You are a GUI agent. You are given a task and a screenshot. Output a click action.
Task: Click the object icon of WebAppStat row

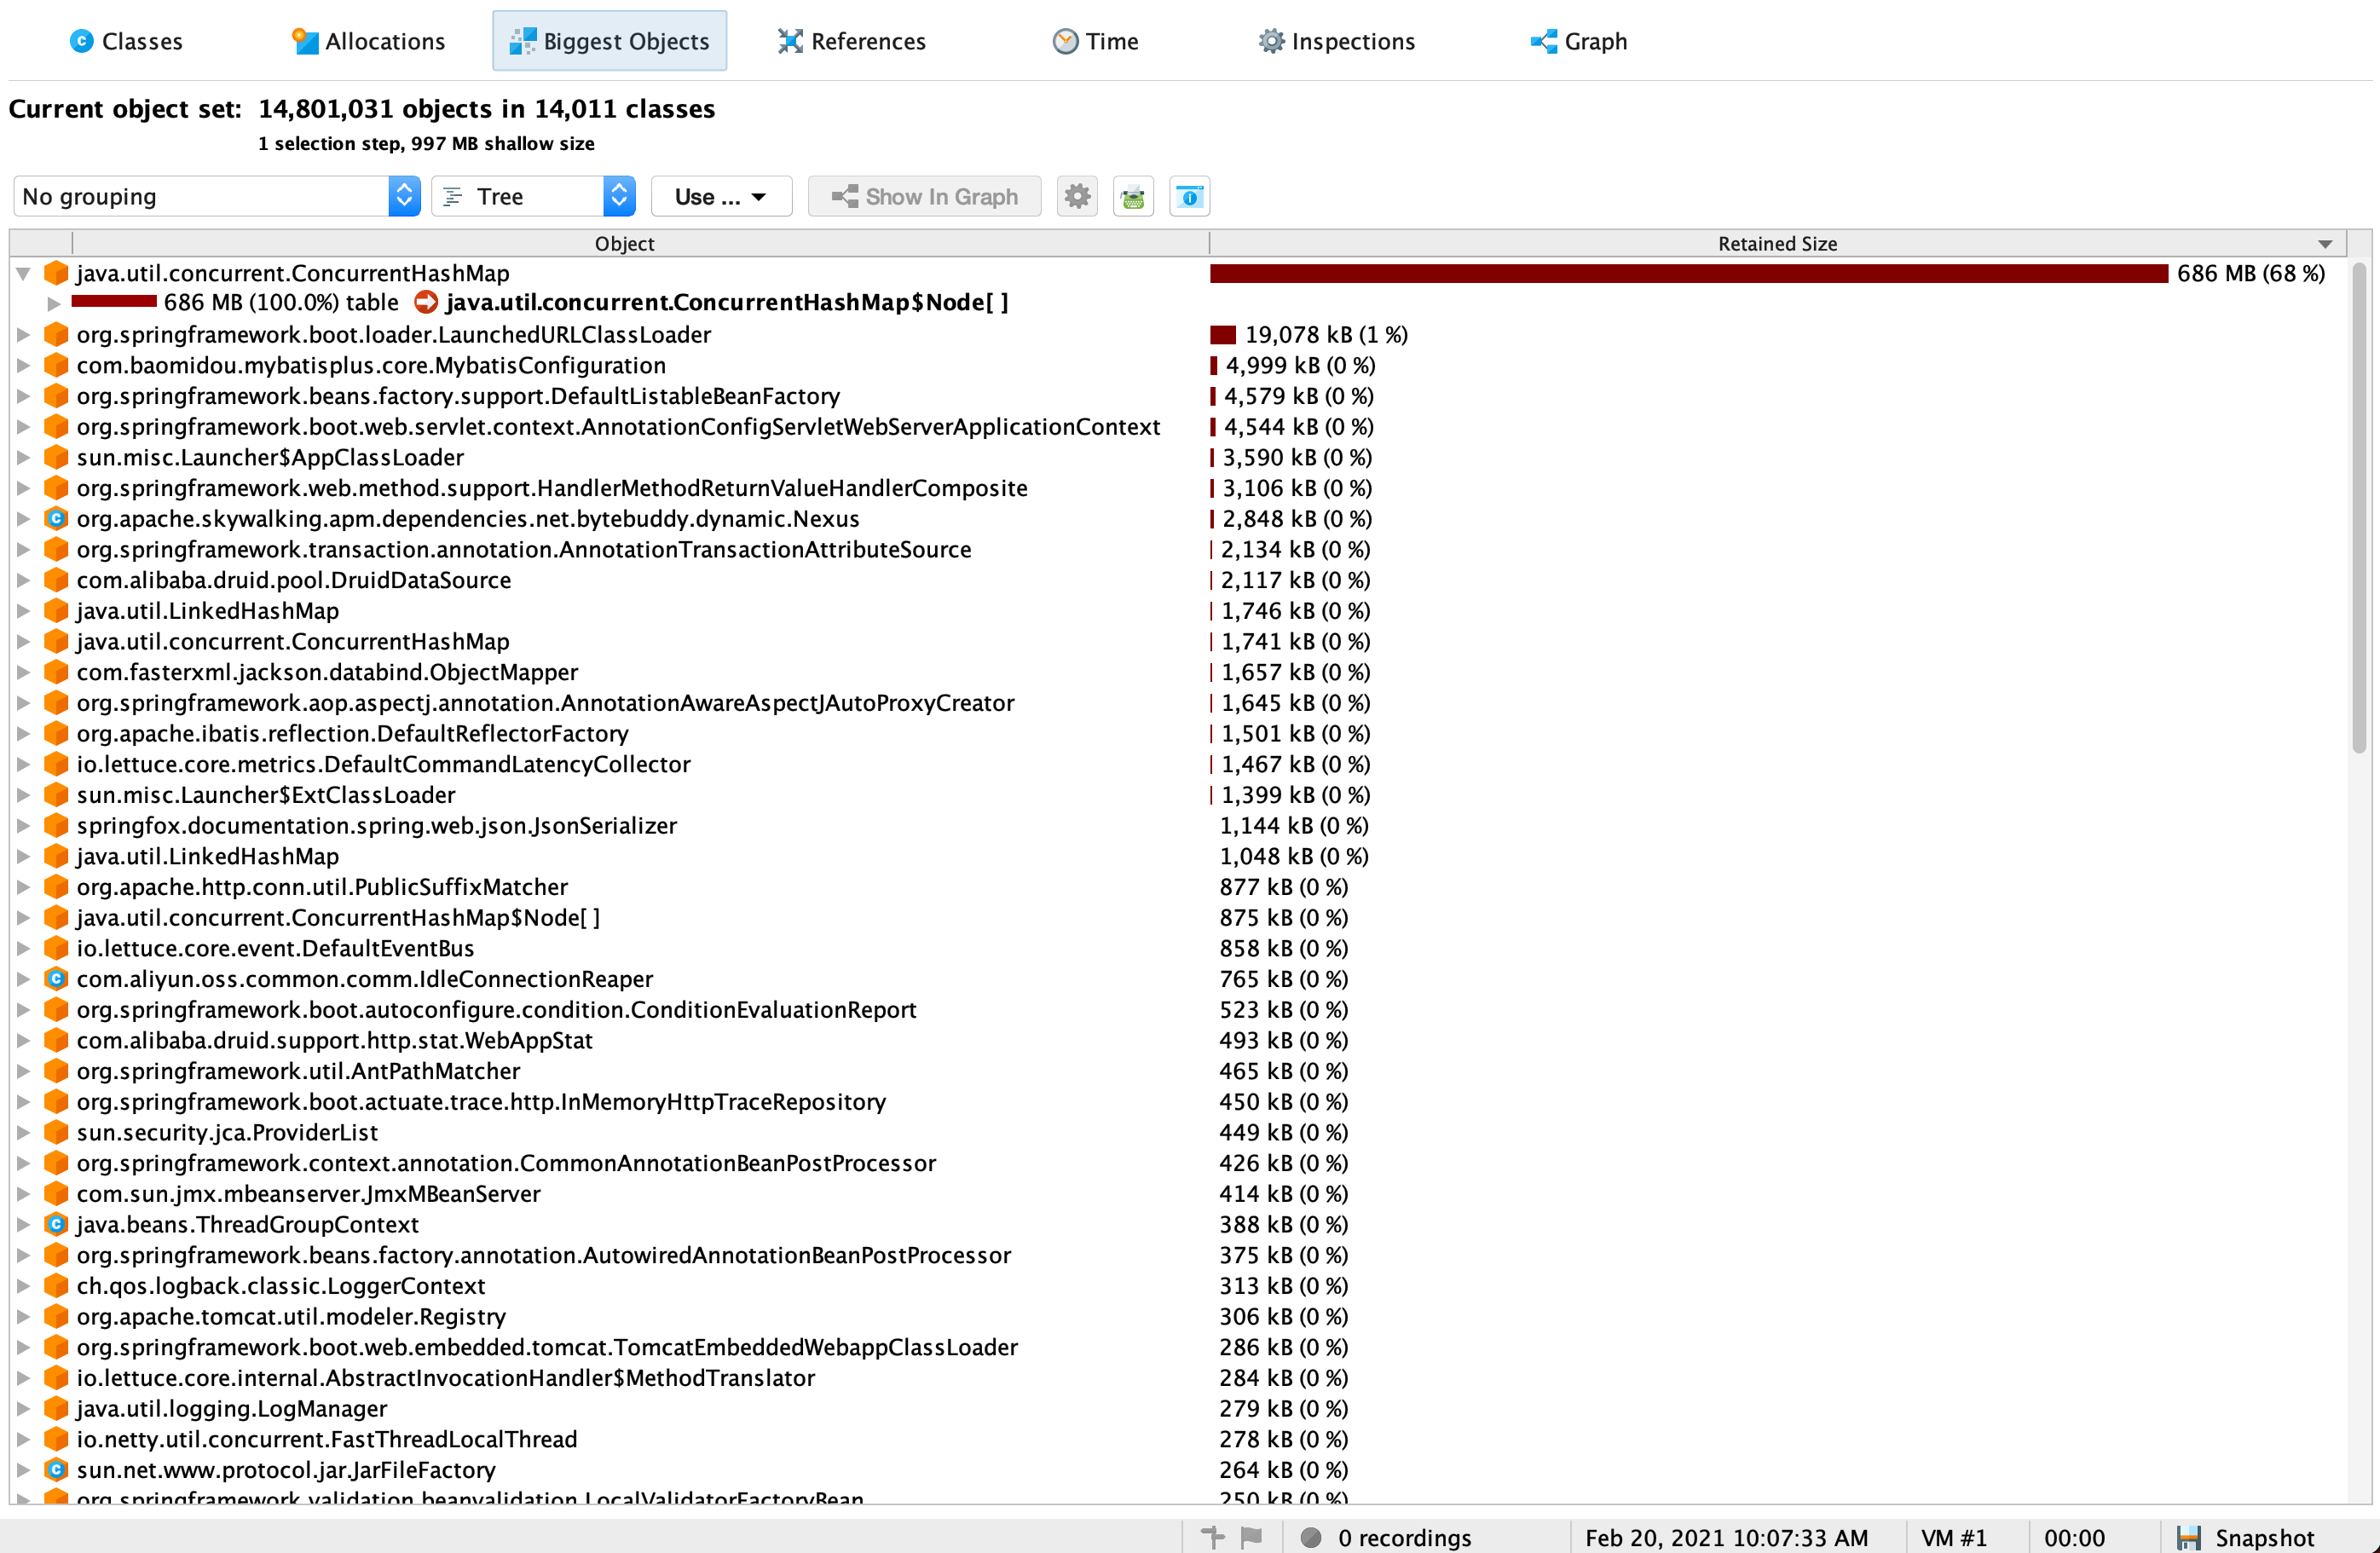(56, 1040)
